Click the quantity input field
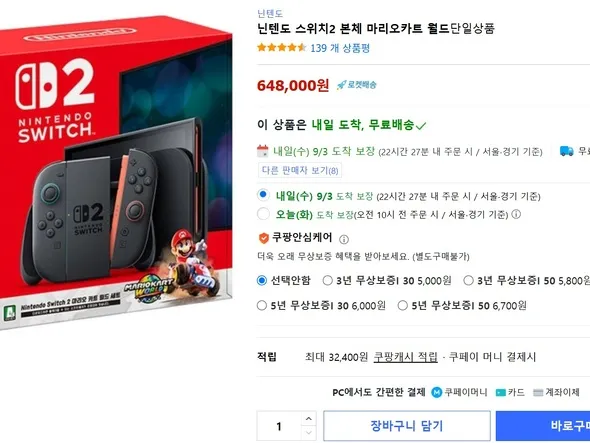 tap(279, 426)
